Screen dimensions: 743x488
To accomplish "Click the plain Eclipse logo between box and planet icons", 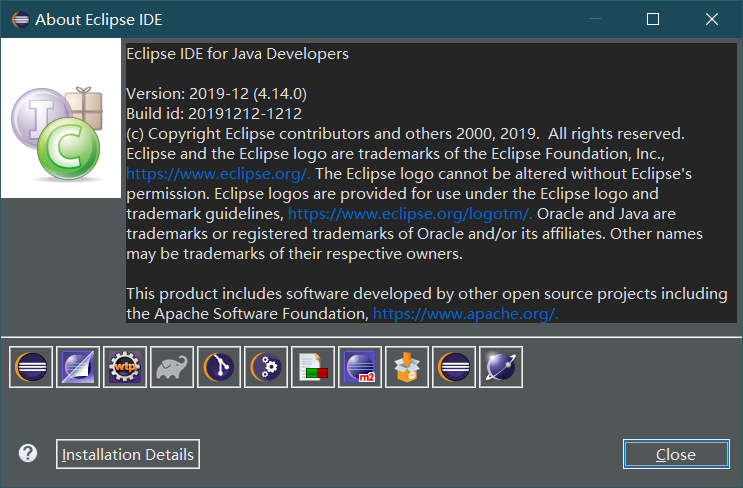I will click(454, 367).
